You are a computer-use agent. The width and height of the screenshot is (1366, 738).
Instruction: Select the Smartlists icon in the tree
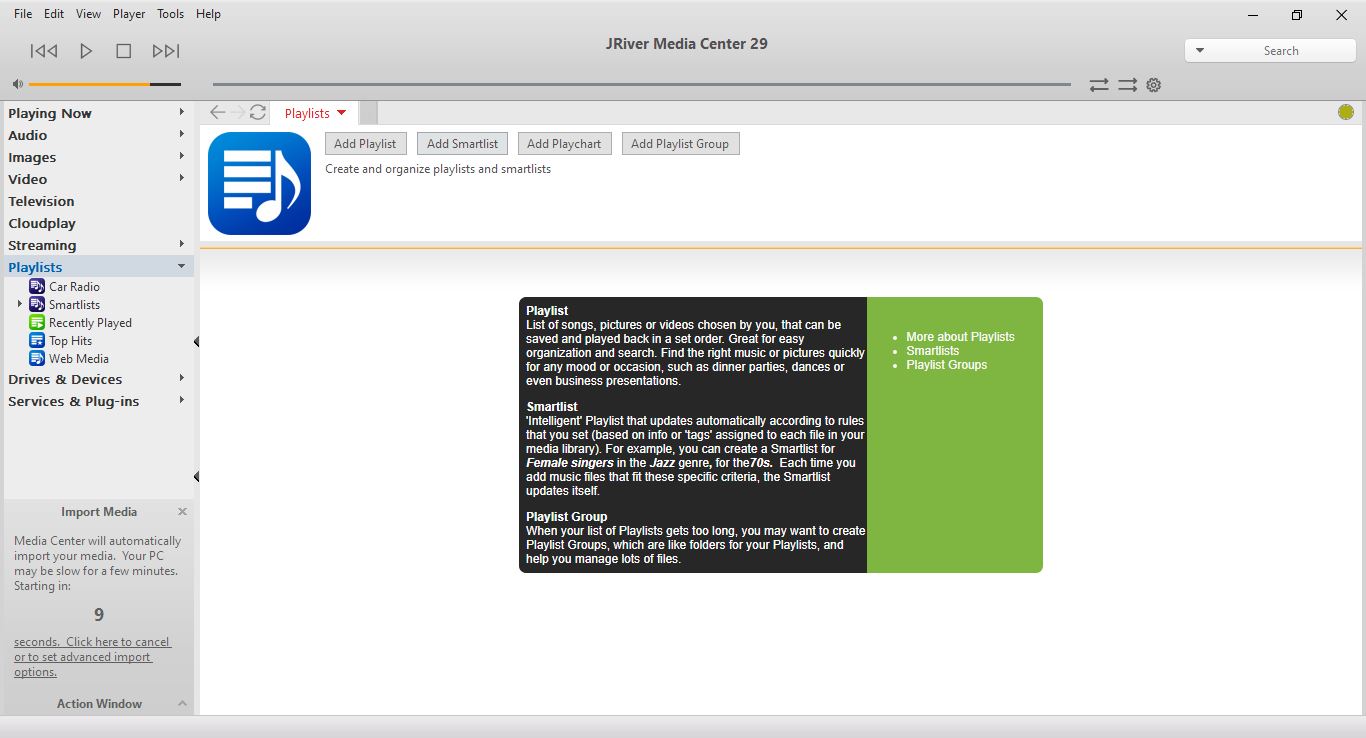[x=37, y=304]
